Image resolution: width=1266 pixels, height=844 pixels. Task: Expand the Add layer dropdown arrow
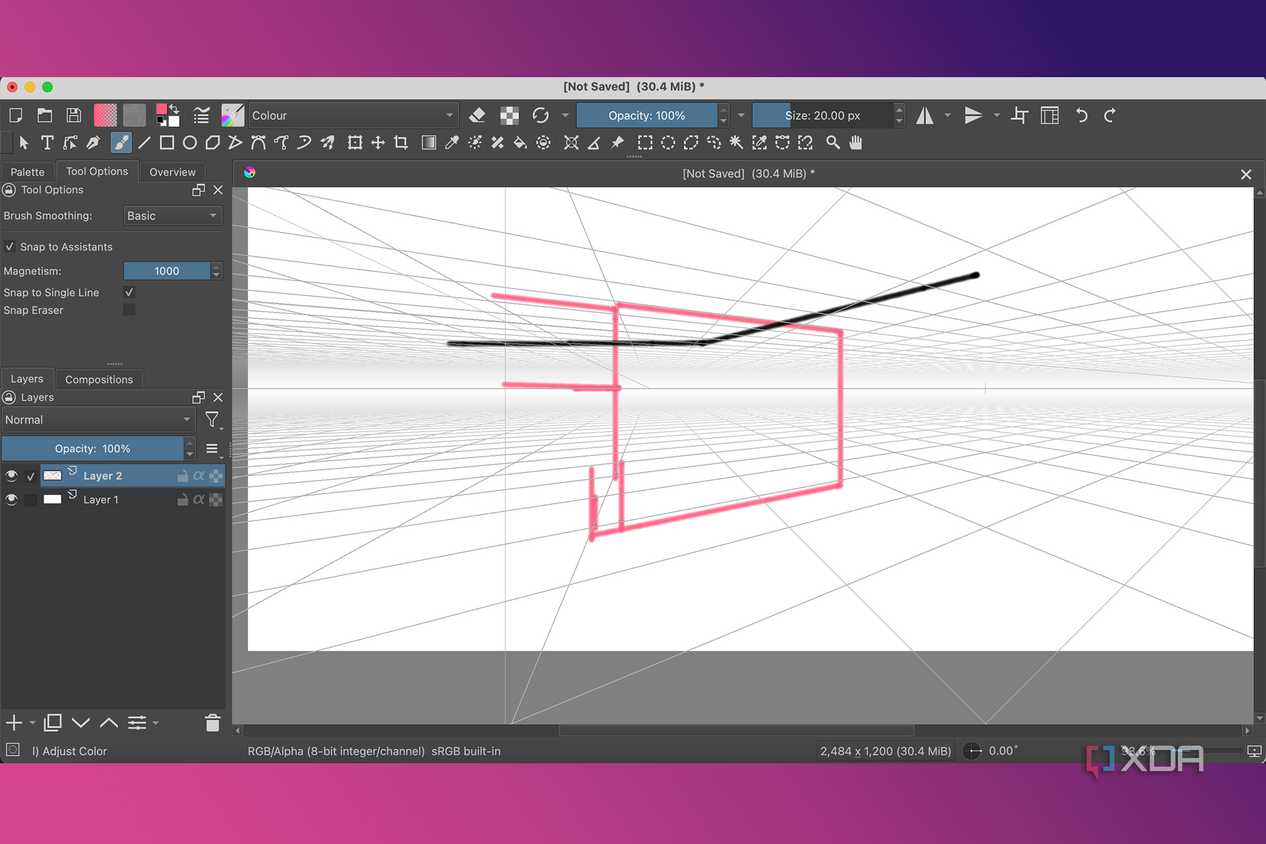click(33, 723)
